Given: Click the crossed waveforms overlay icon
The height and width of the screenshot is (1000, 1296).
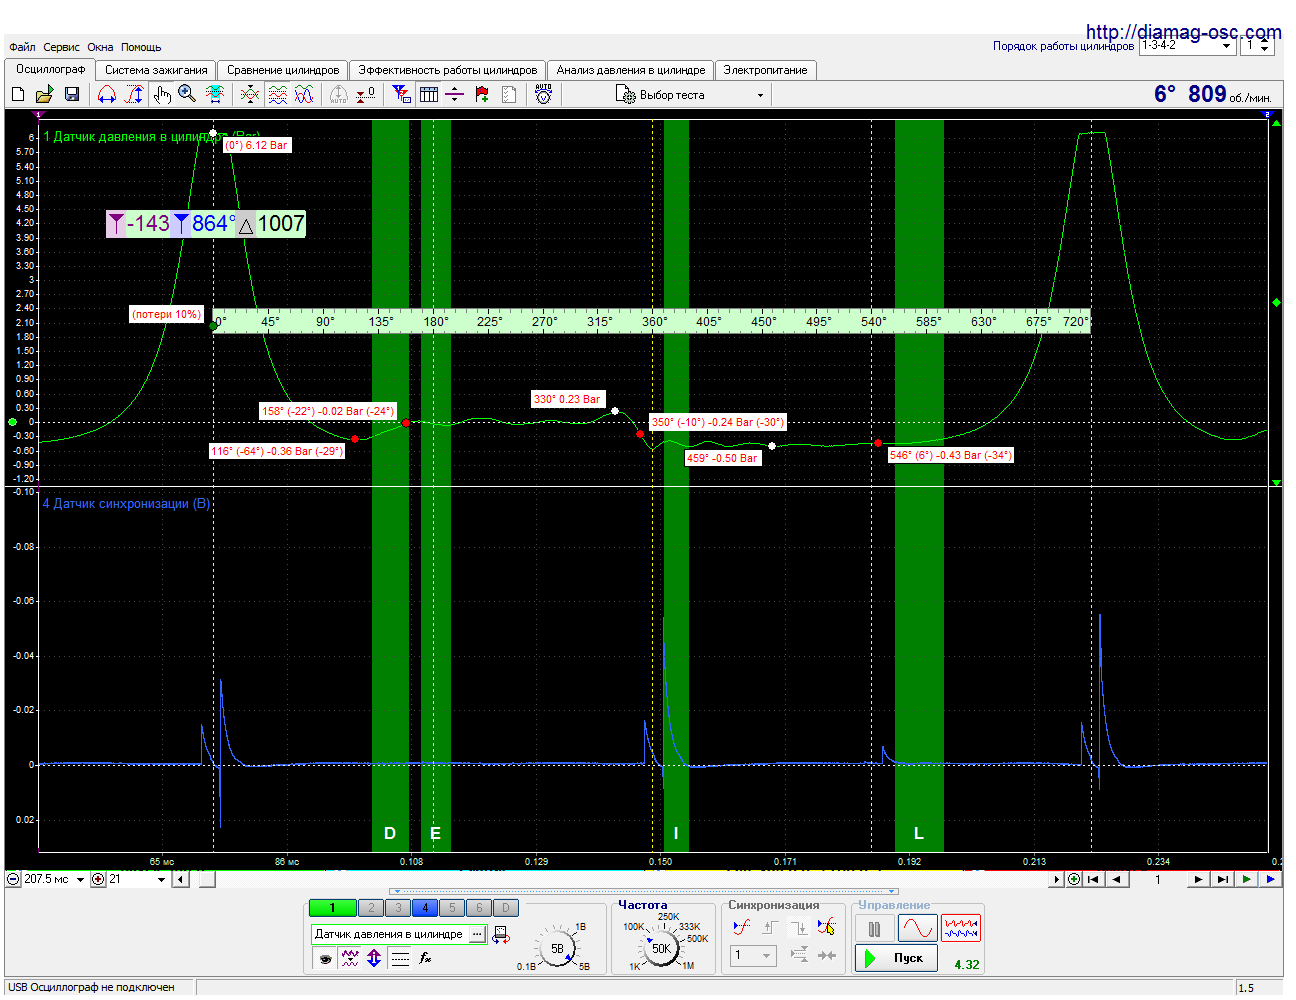Looking at the screenshot, I should pos(250,94).
